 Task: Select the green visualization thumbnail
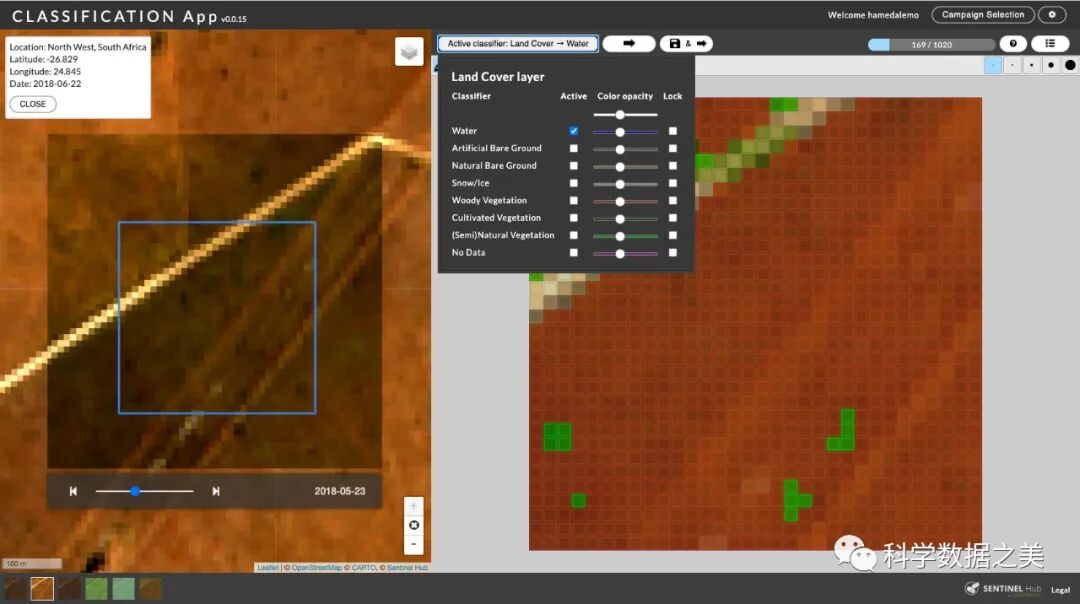click(x=96, y=588)
